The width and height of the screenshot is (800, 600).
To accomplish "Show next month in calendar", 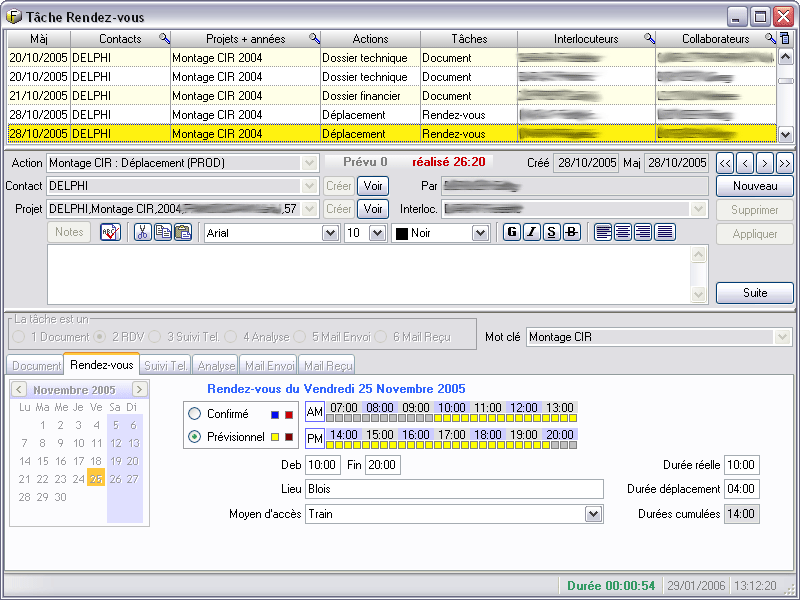I will click(139, 389).
